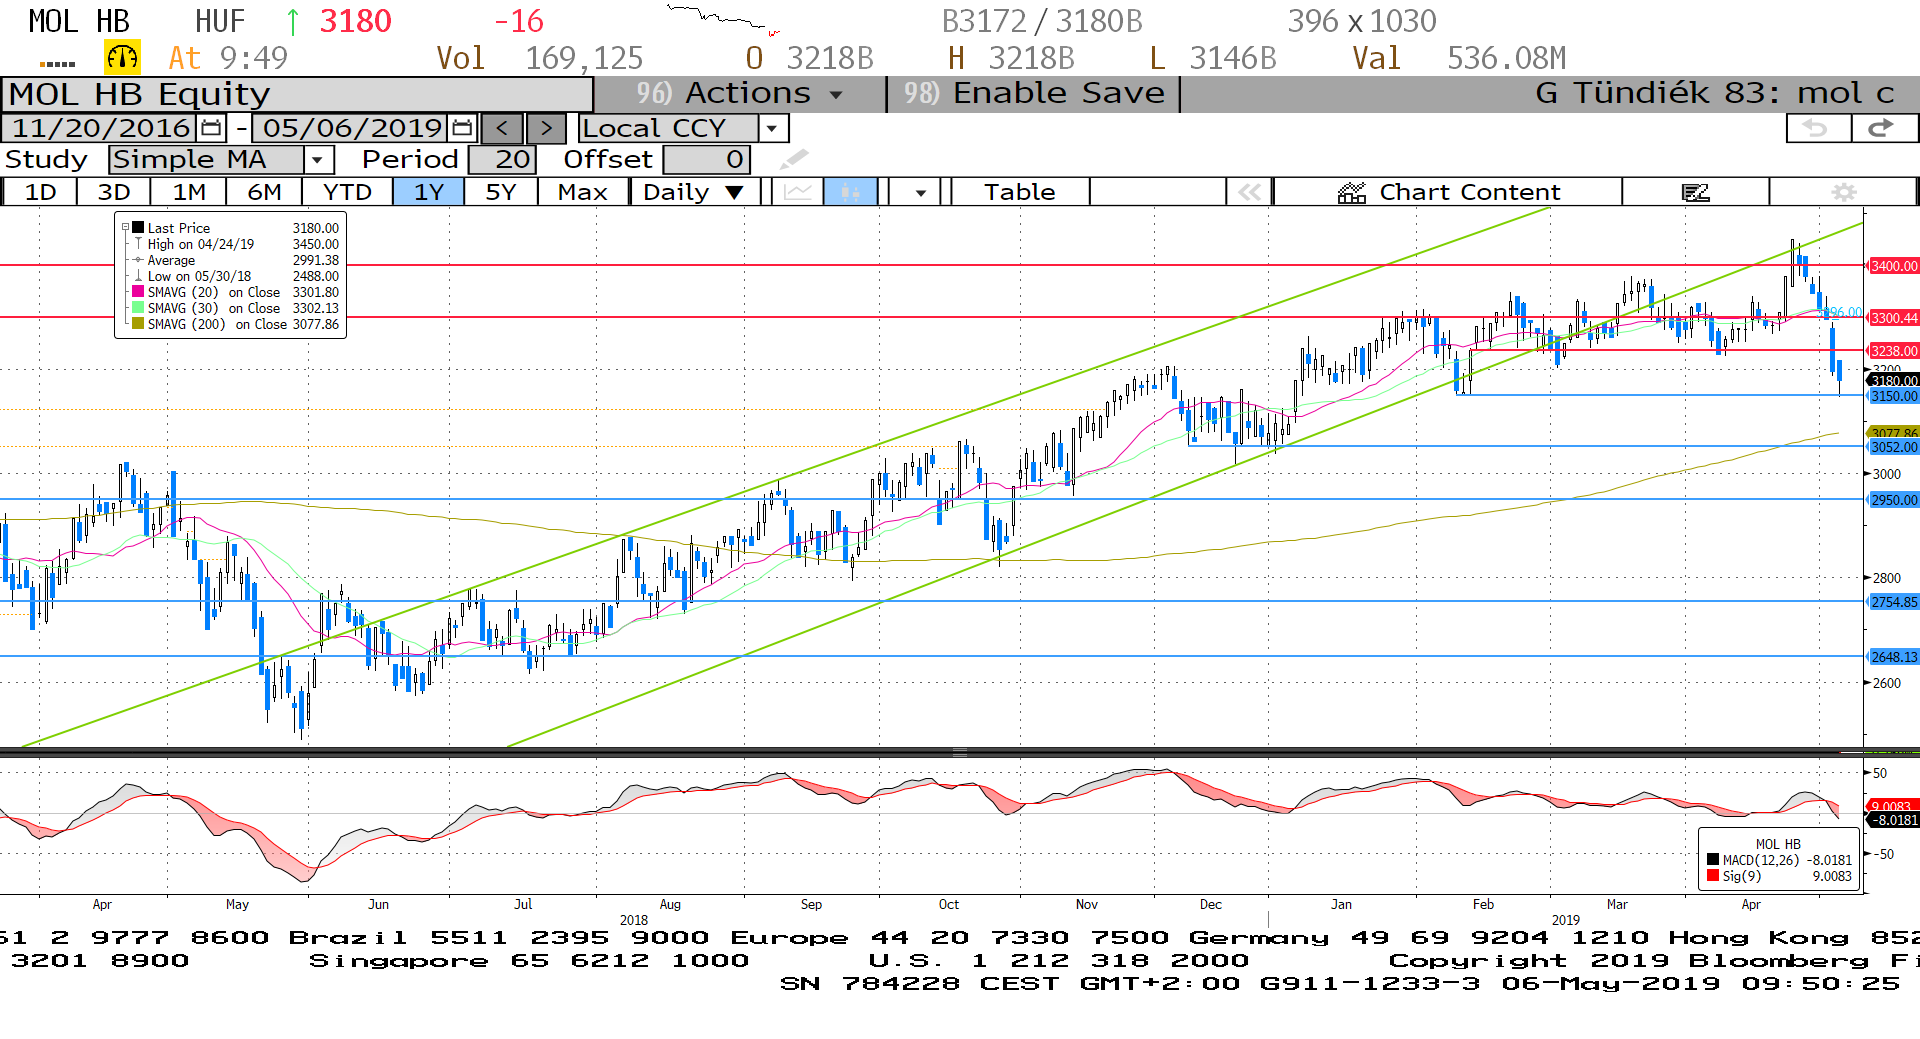
Task: Click the black Last Price color swatch
Action: [139, 228]
